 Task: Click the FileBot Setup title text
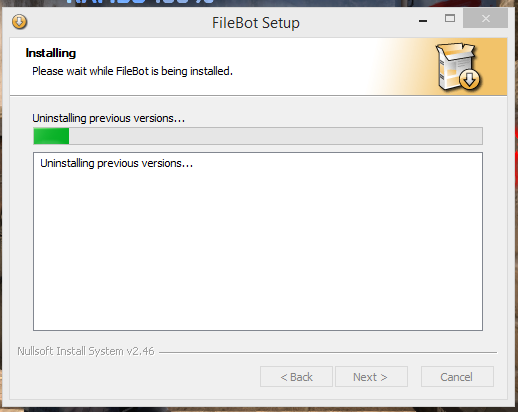coord(256,23)
